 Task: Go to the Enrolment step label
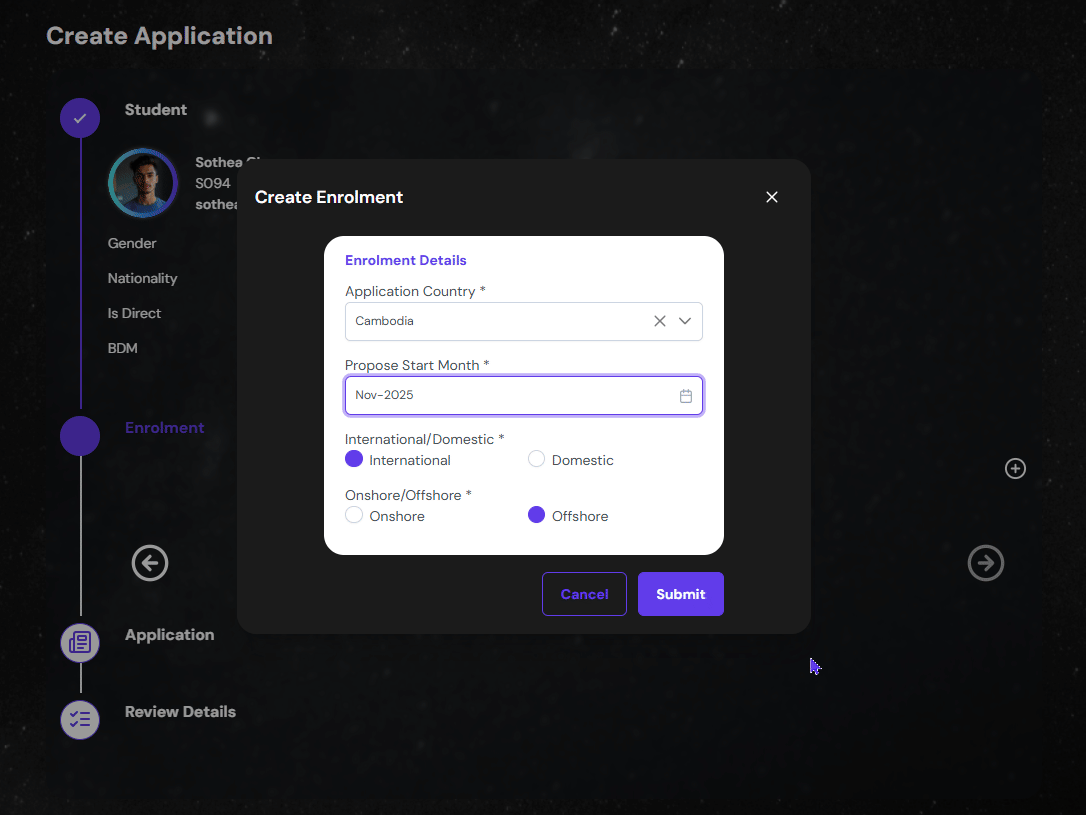click(x=164, y=428)
